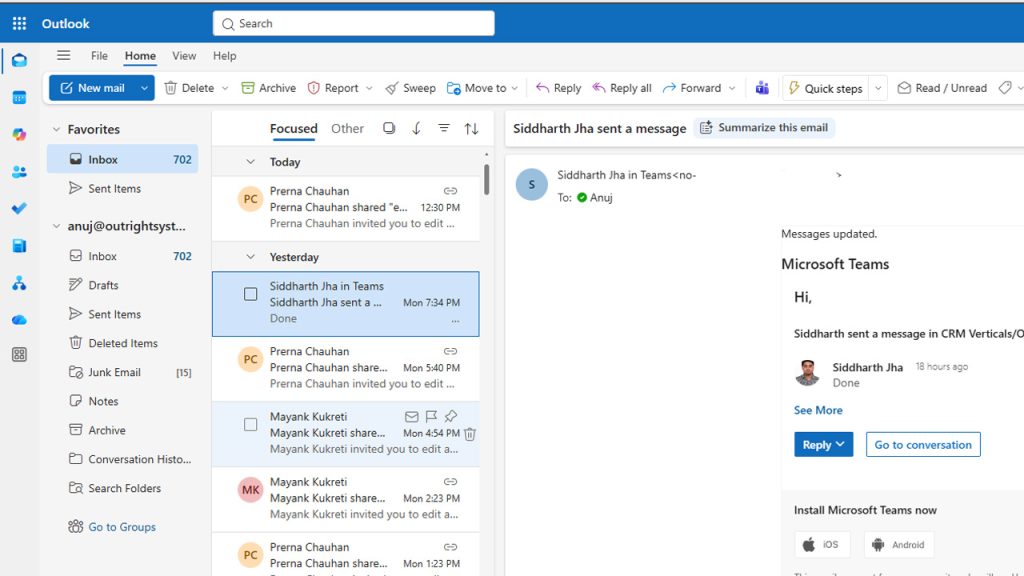Open Quick steps dropdown arrow

(878, 88)
